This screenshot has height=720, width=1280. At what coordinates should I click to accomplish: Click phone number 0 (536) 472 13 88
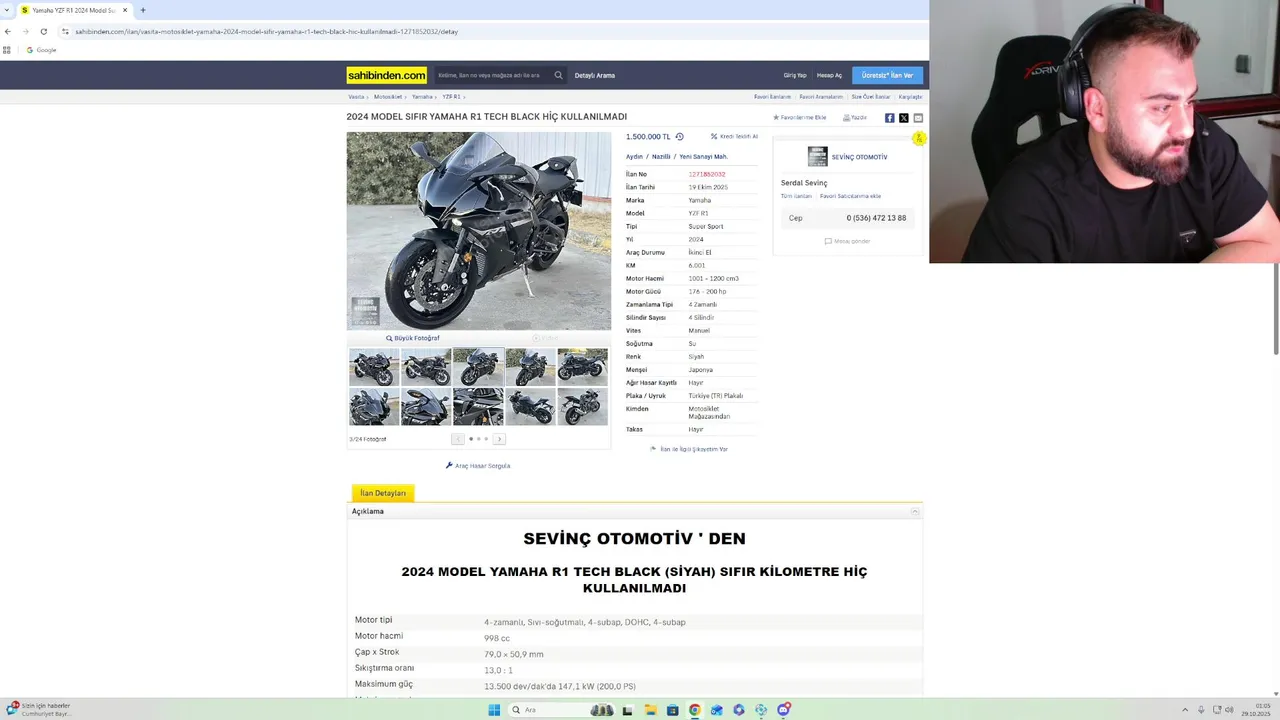(x=876, y=218)
